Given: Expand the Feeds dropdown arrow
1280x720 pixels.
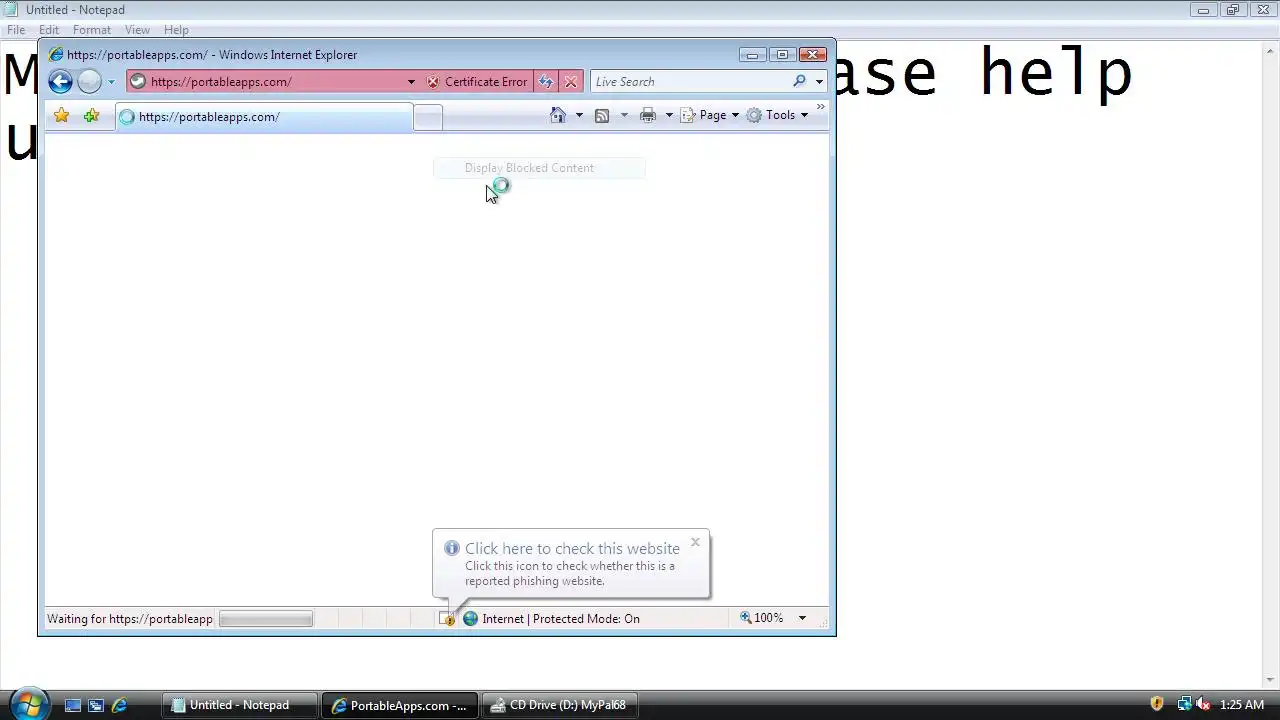Looking at the screenshot, I should tap(624, 115).
